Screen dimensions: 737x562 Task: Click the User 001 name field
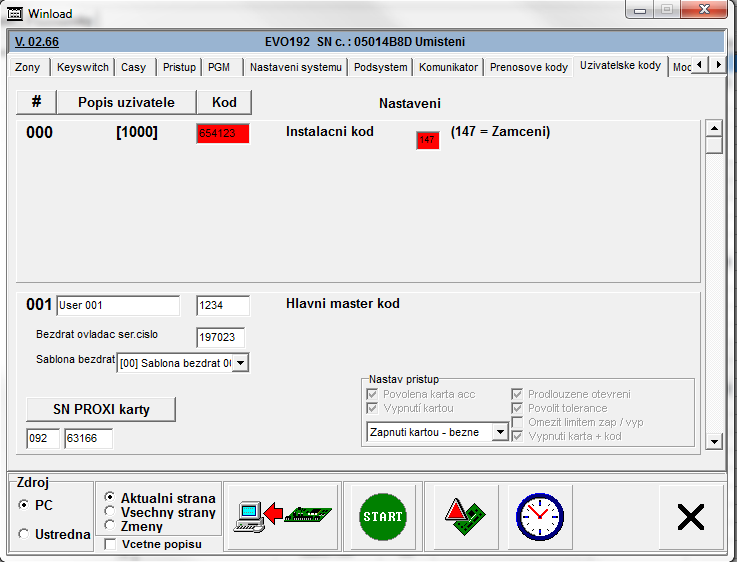[117, 305]
